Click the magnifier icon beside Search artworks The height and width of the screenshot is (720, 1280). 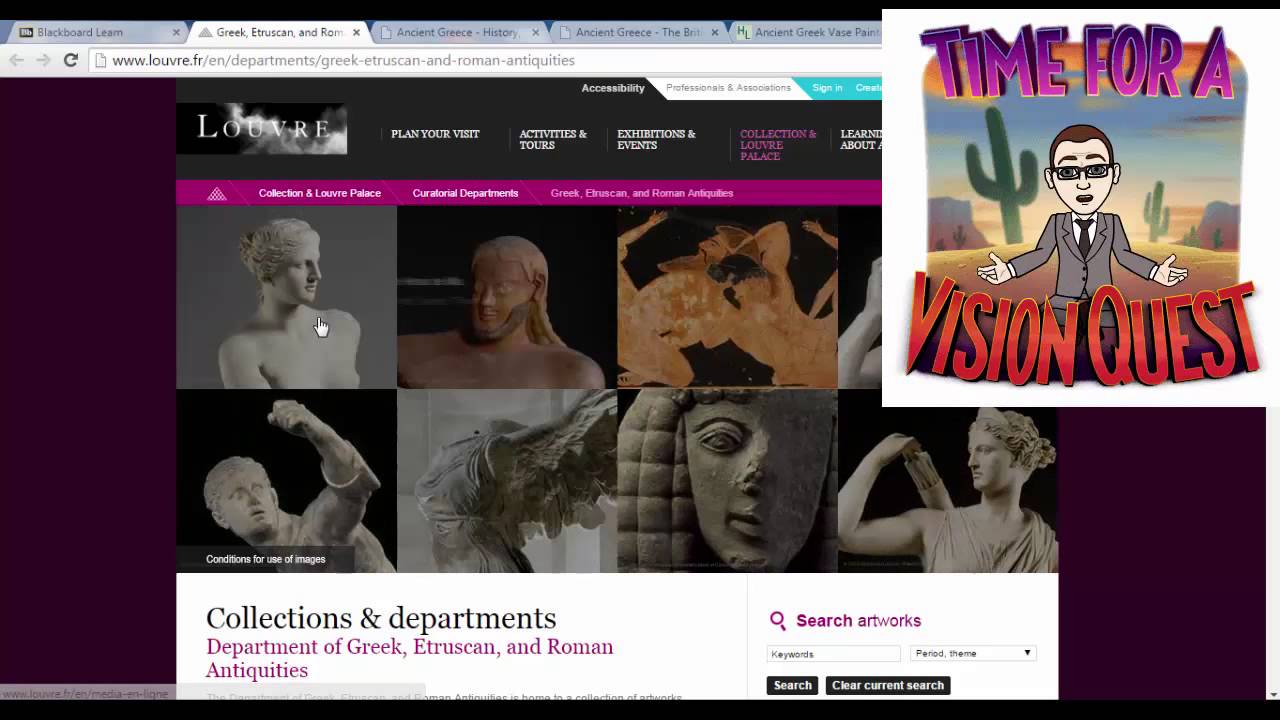point(777,621)
